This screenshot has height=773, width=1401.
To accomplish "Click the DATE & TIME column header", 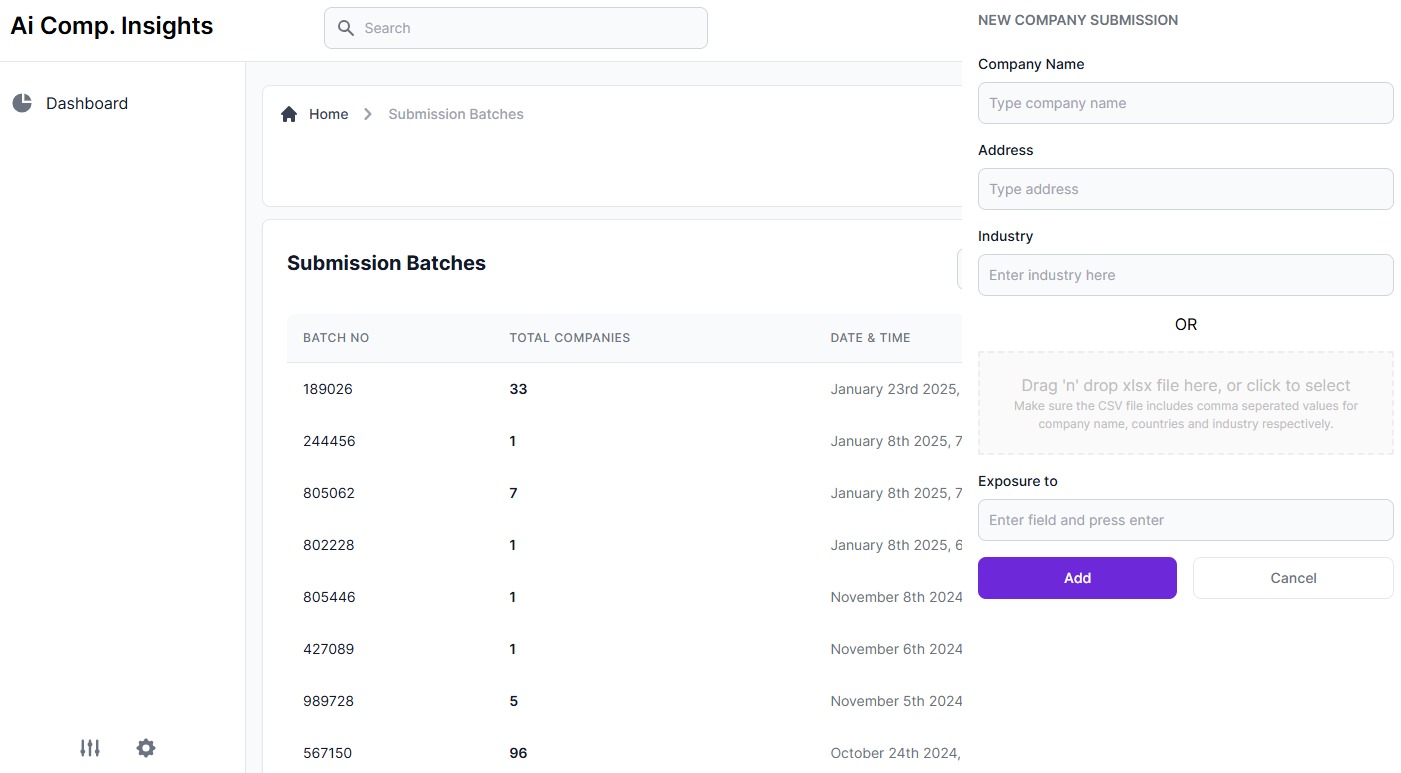I will tap(870, 338).
